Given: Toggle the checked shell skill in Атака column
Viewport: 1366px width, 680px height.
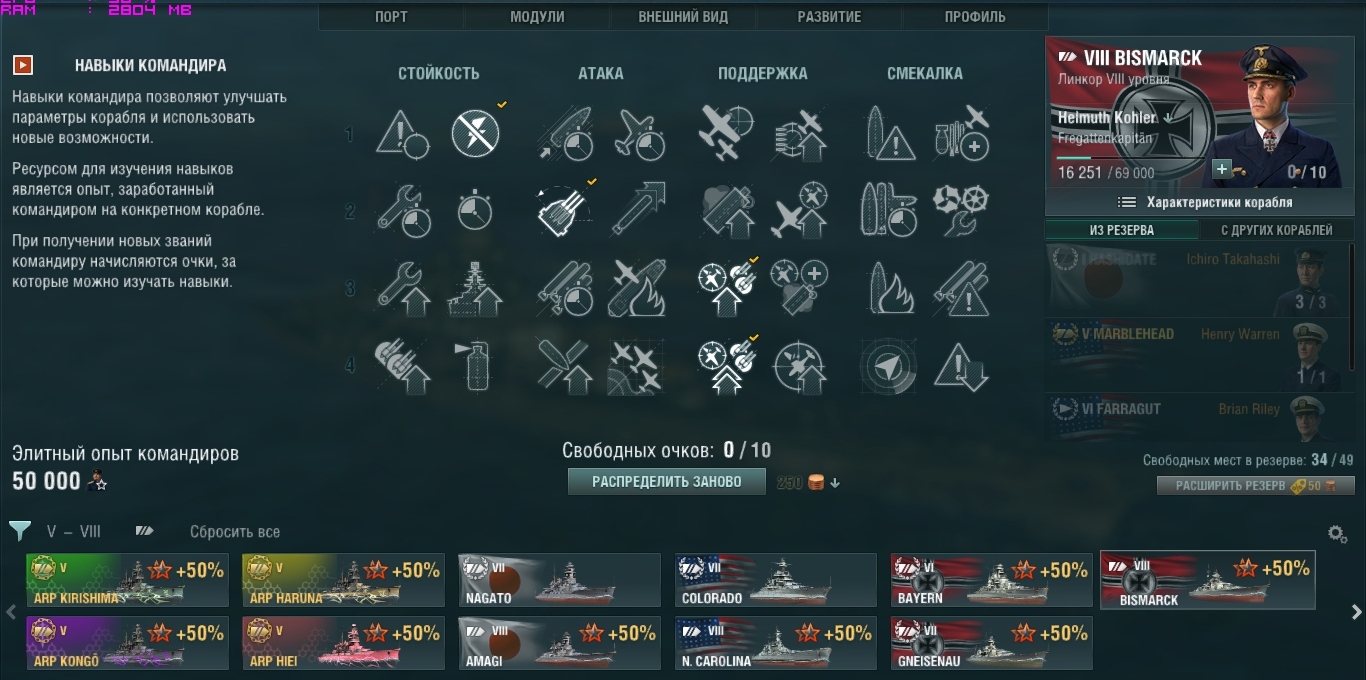Looking at the screenshot, I should 564,211.
